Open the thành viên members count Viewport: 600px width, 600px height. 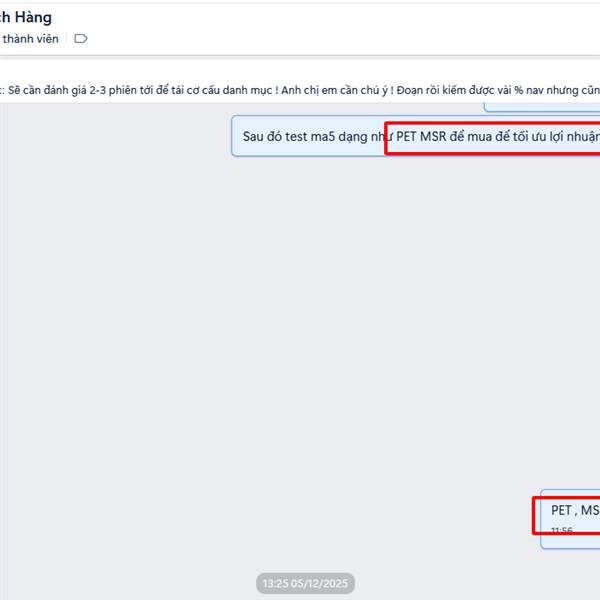click(29, 39)
